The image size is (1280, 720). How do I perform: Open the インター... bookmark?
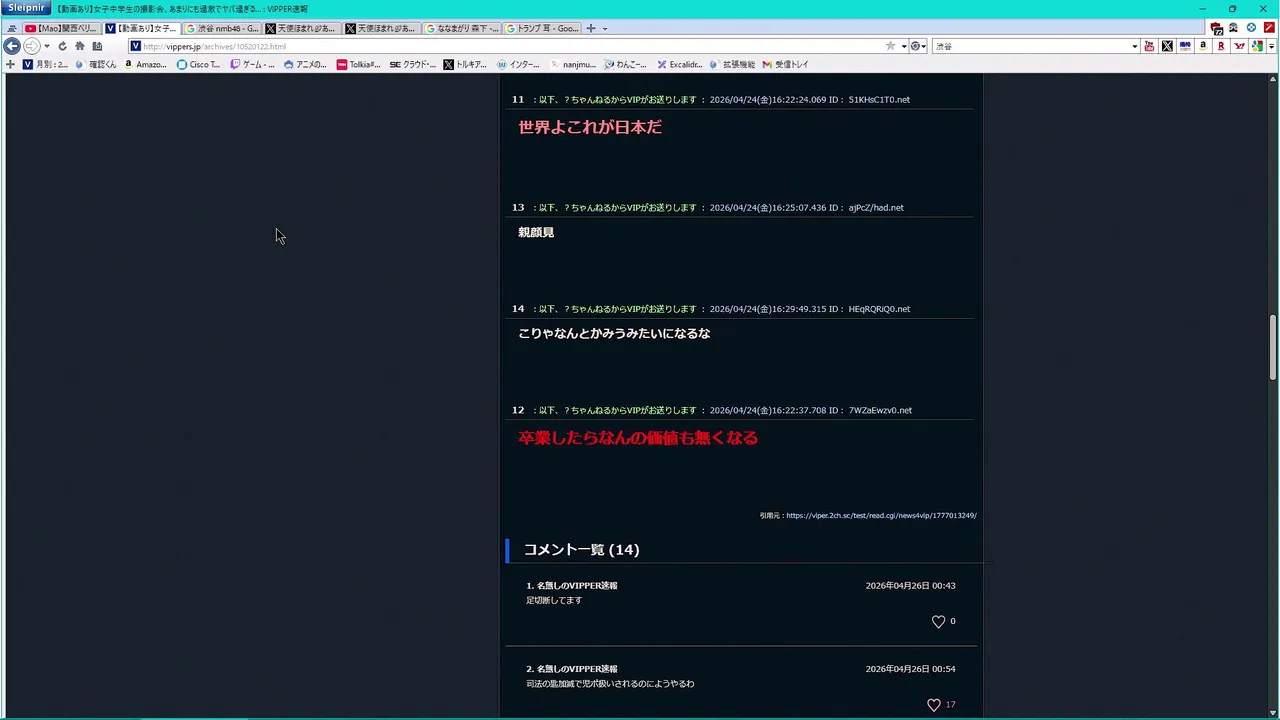pyautogui.click(x=518, y=64)
